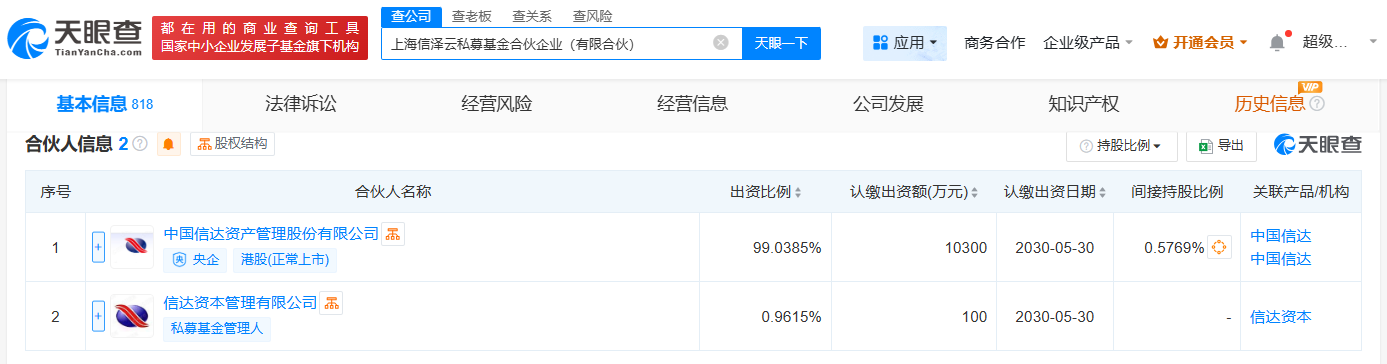Sort by 认缴出资日期 column
The image size is (1387, 364).
point(1101,192)
